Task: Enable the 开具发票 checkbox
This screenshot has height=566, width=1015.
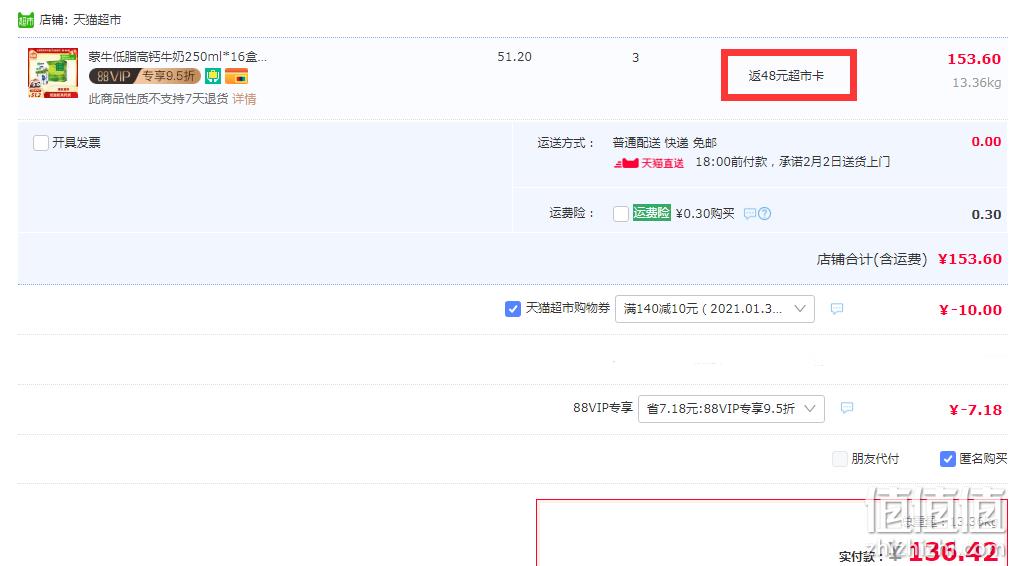Action: (x=41, y=142)
